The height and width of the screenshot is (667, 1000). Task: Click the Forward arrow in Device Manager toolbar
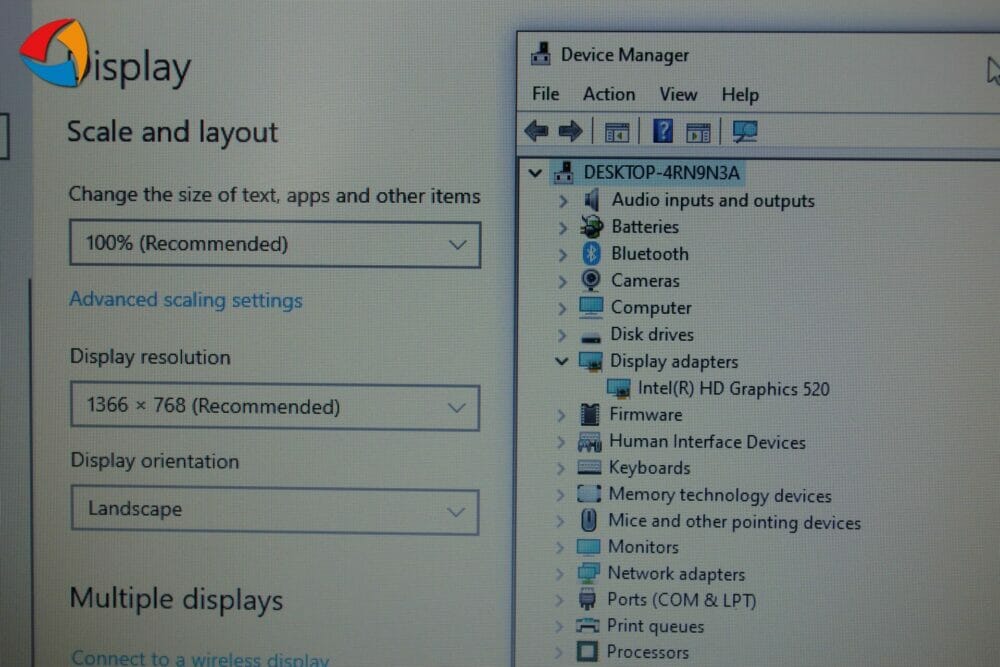pyautogui.click(x=570, y=131)
